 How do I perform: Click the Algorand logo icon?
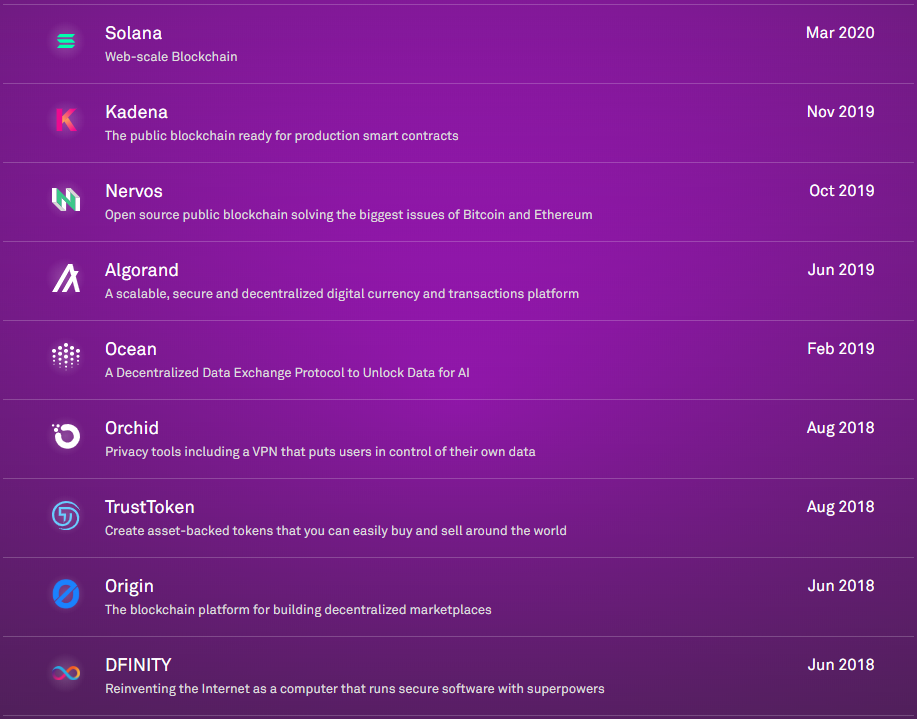[x=65, y=279]
